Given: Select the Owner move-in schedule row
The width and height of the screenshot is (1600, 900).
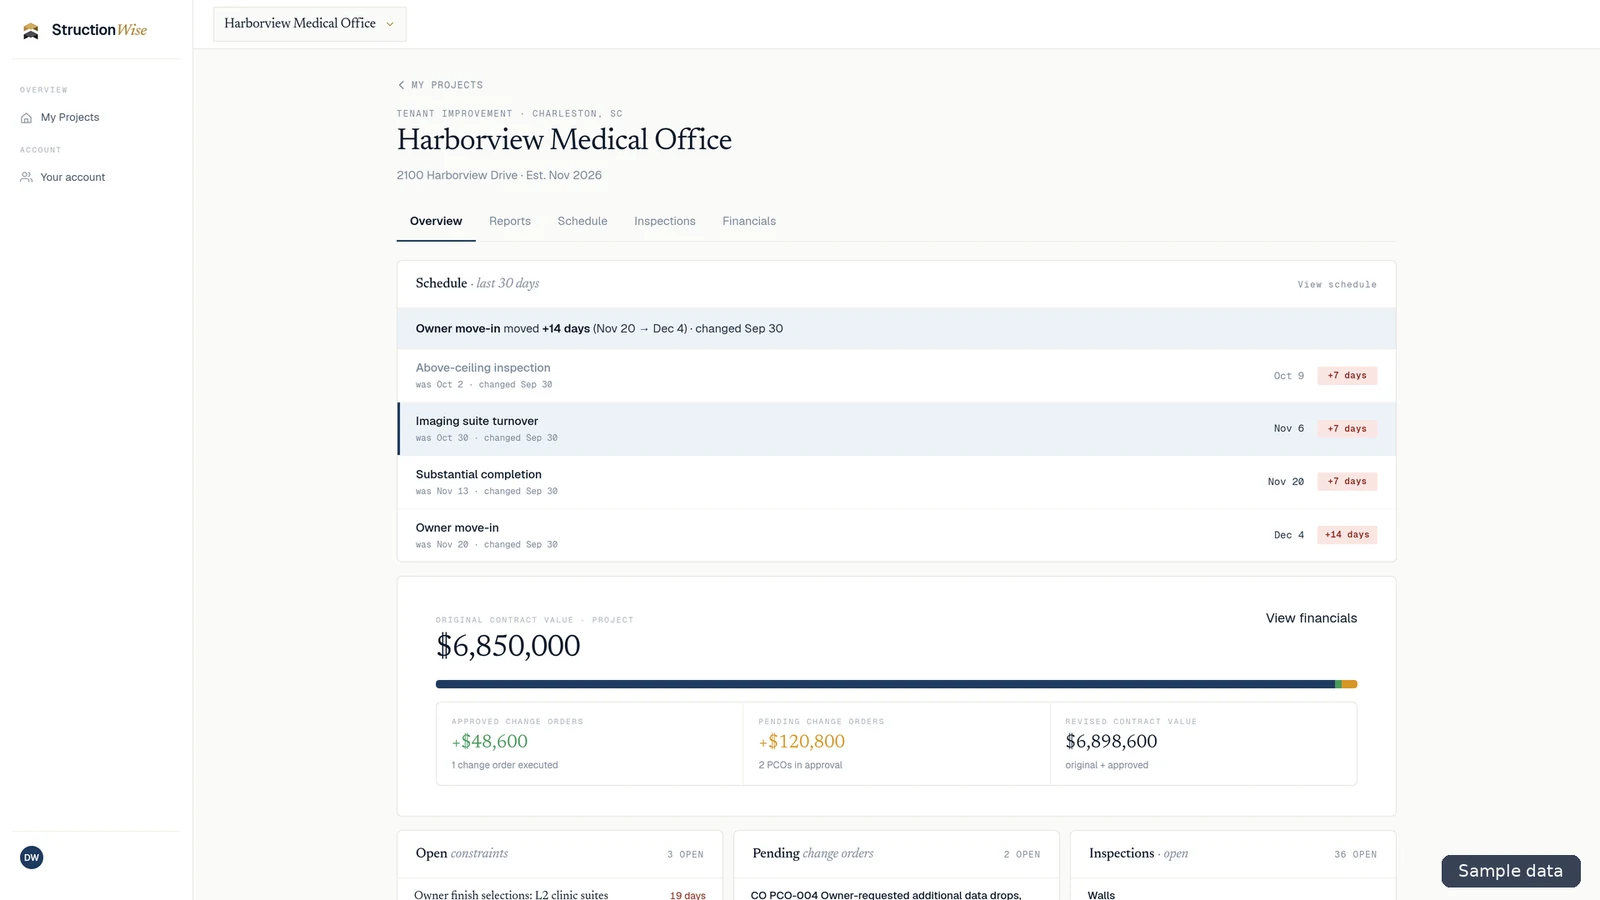Looking at the screenshot, I should [x=896, y=535].
